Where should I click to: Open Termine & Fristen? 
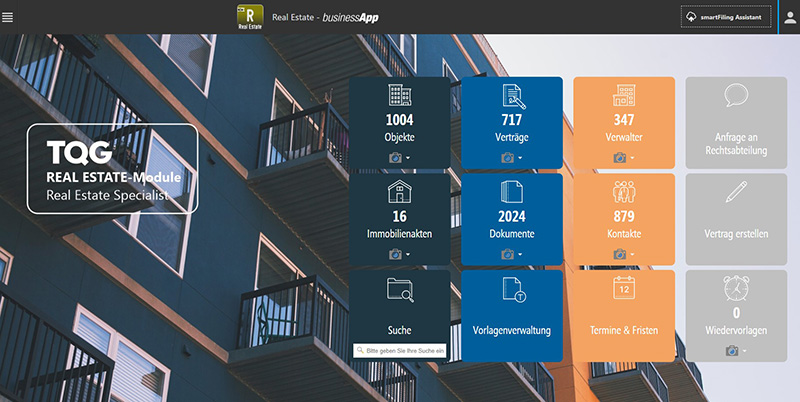pyautogui.click(x=624, y=331)
